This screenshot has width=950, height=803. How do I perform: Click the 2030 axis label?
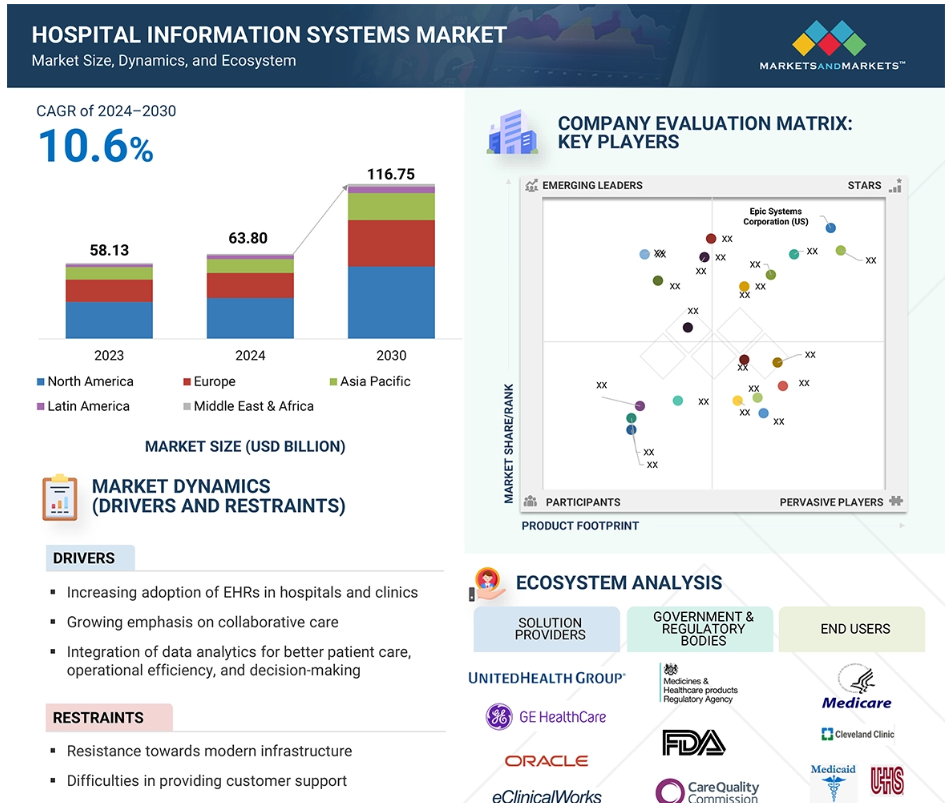391,356
